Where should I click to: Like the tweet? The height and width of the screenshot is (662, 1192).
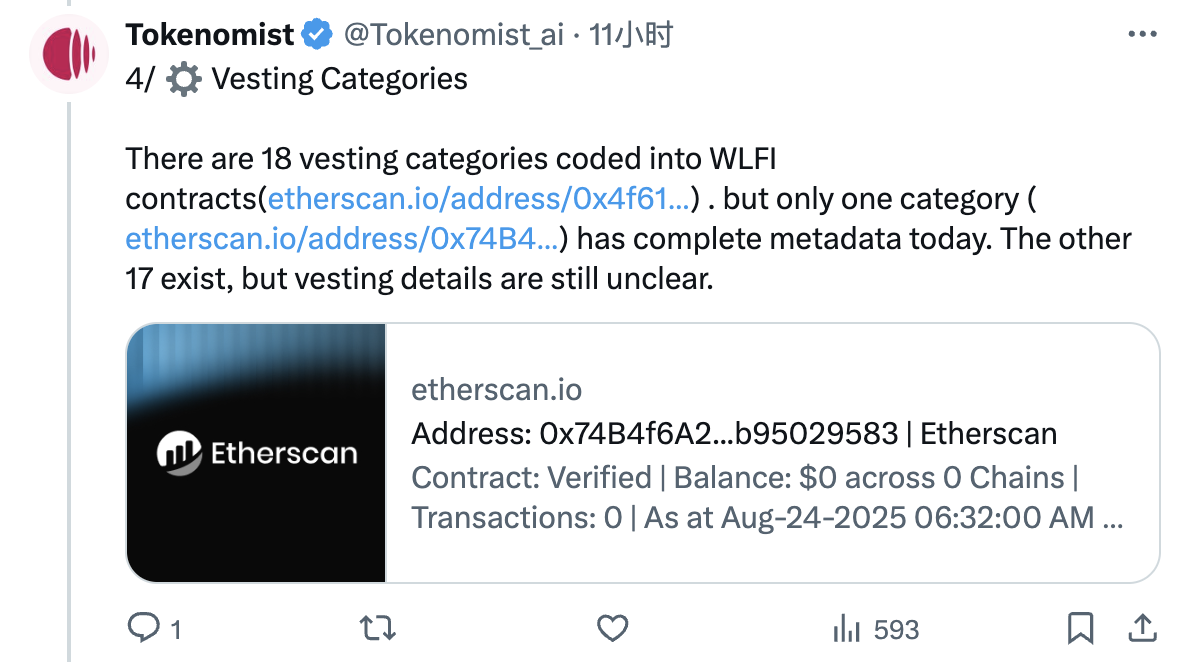point(612,629)
